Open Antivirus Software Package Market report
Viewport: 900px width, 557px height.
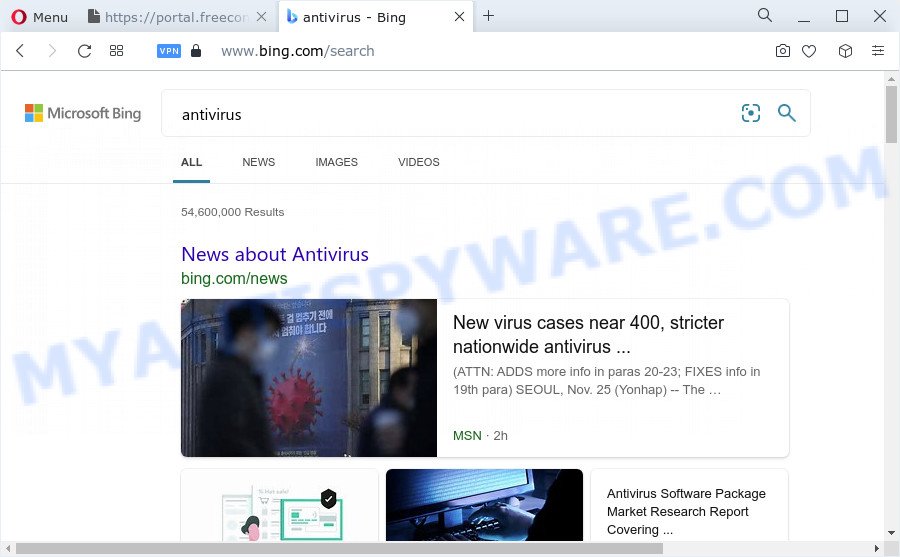click(x=686, y=512)
